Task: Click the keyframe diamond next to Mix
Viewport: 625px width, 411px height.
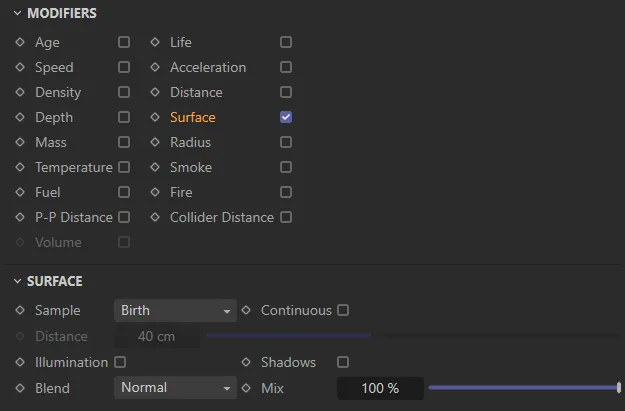Action: (246, 387)
